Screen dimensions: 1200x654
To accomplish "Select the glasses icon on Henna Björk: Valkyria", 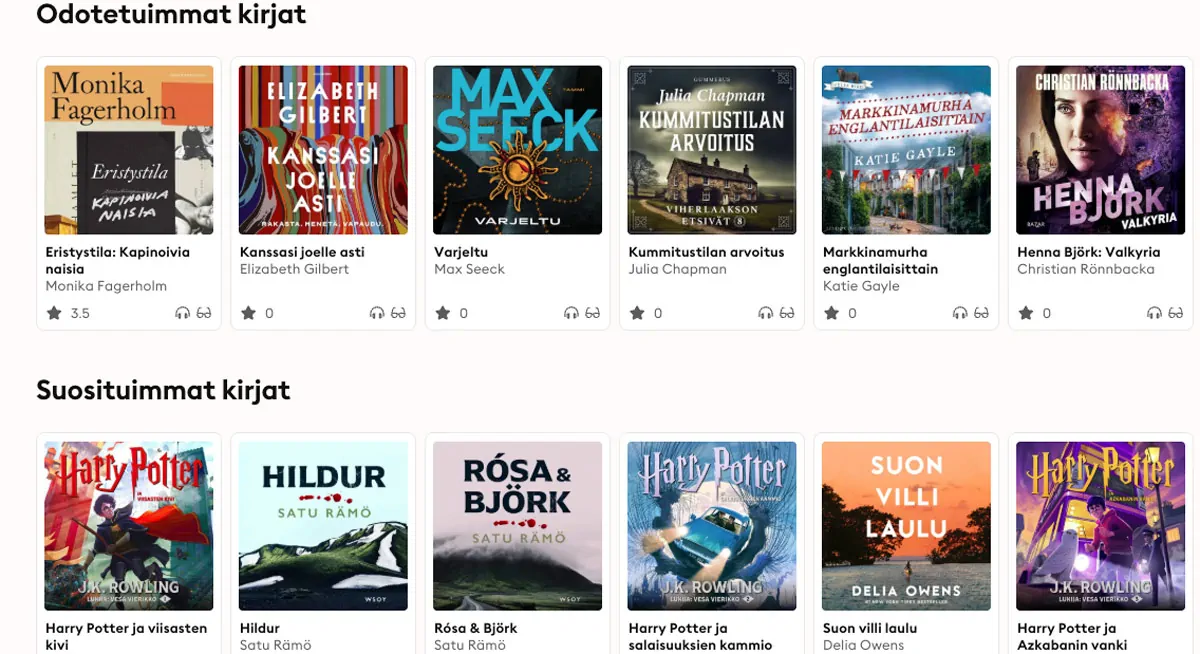I will pyautogui.click(x=1178, y=312).
